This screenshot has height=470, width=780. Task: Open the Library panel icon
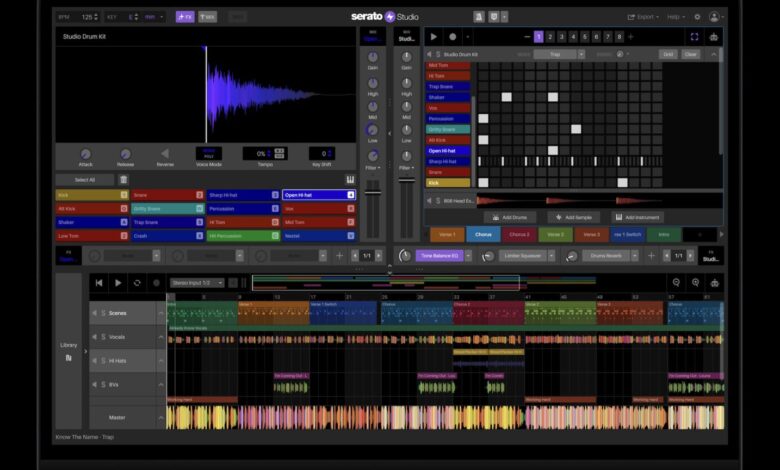tap(69, 358)
